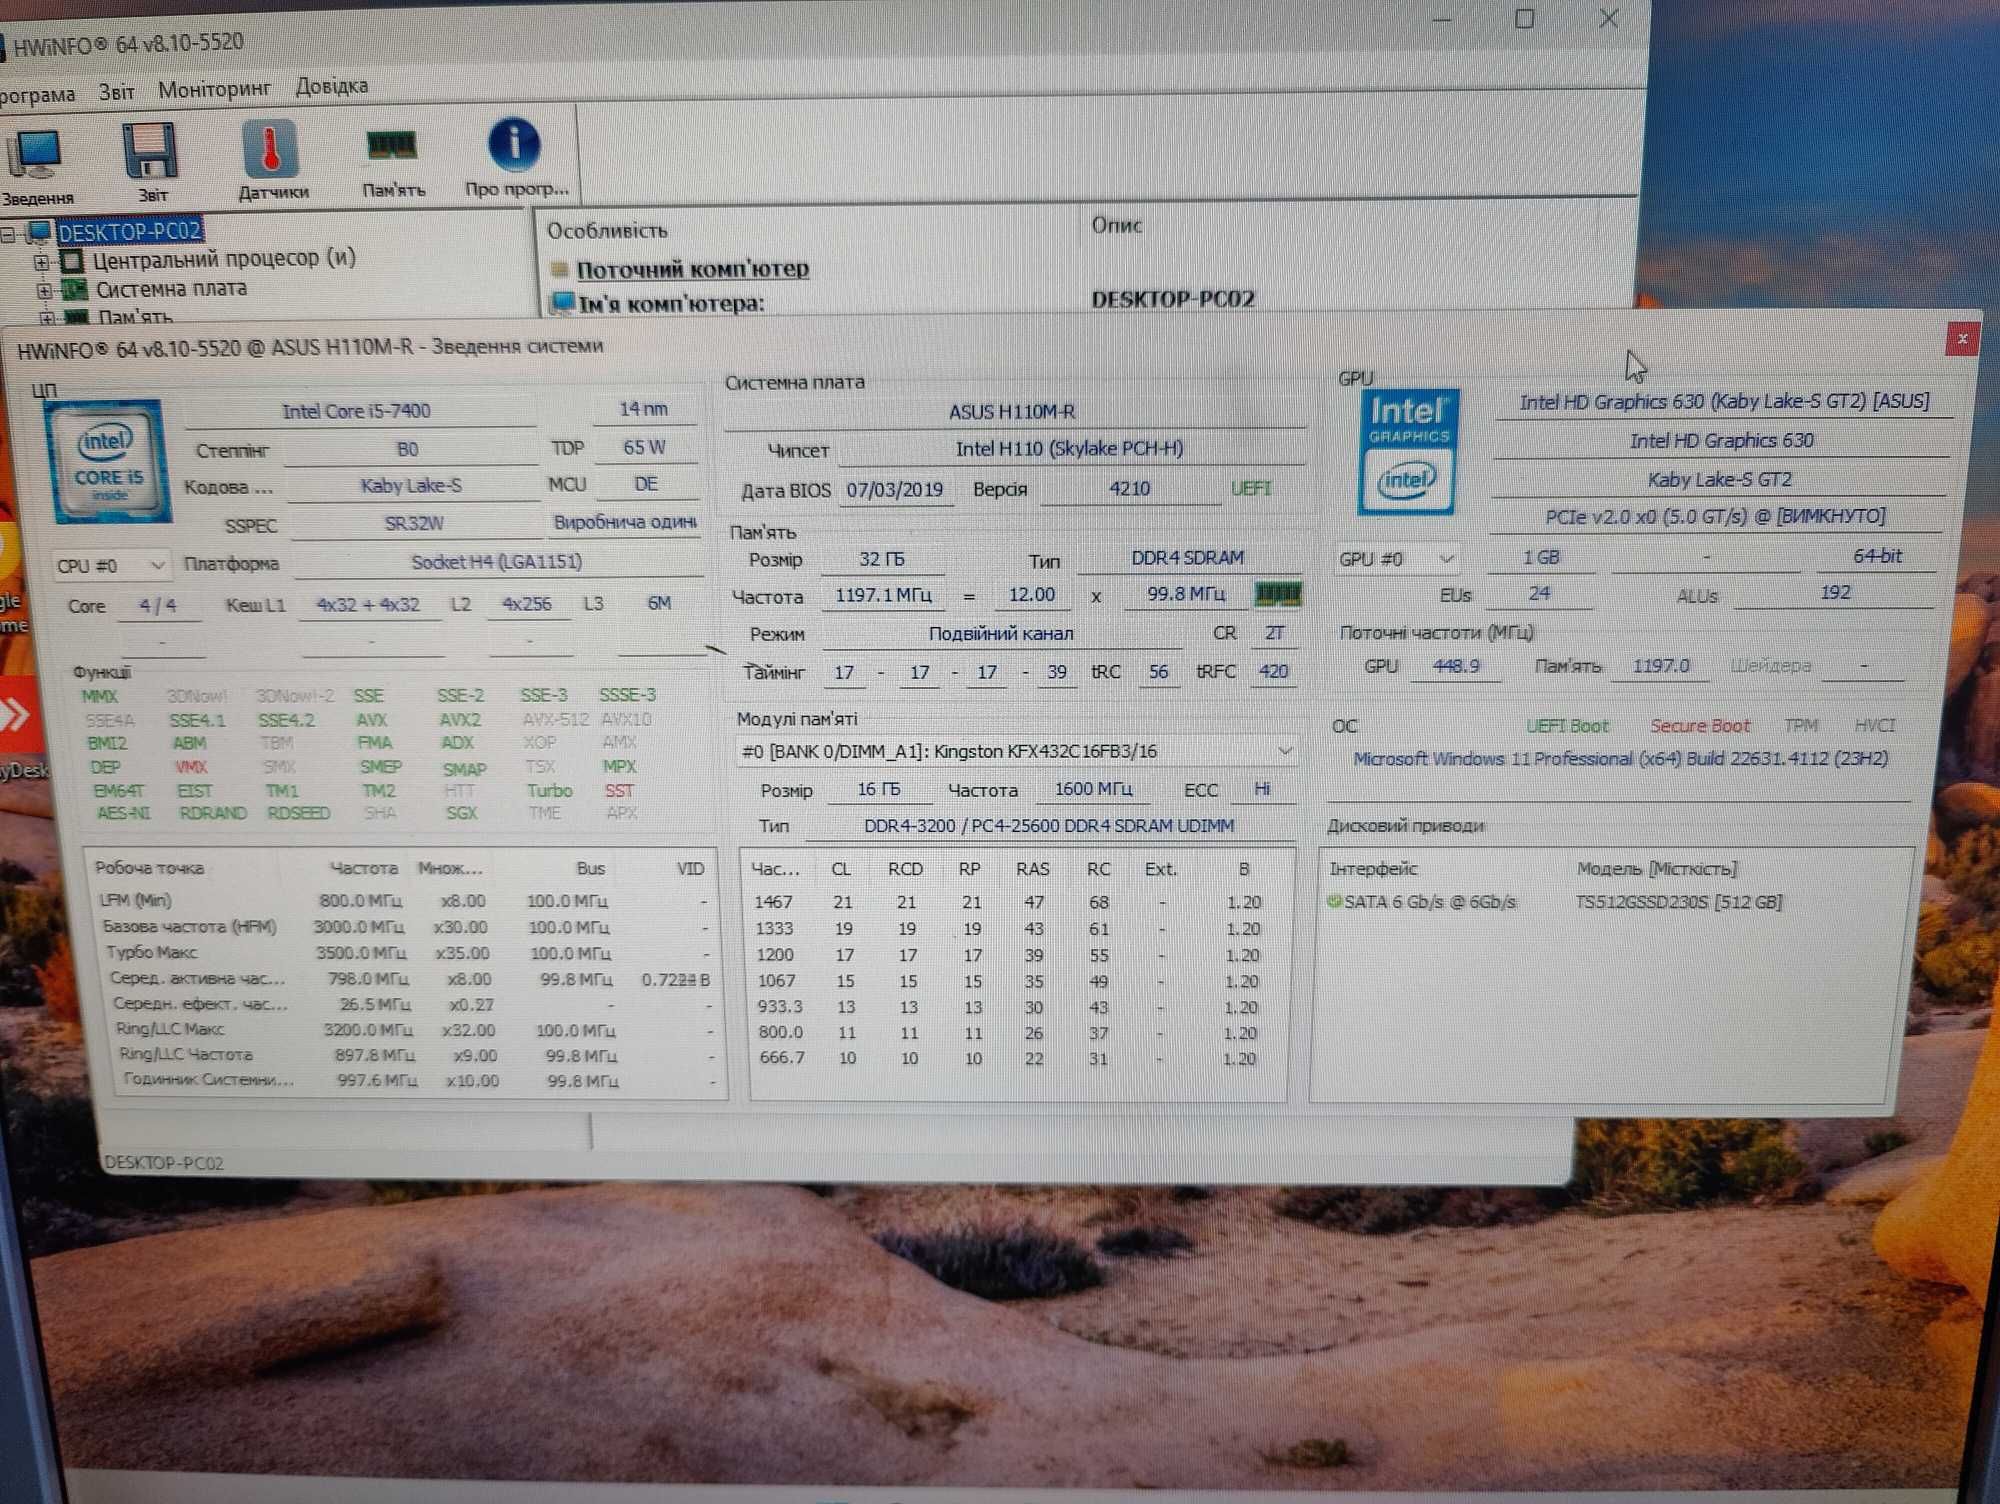The image size is (2000, 1504).
Task: Click the green memory module icon
Action: tap(1278, 594)
